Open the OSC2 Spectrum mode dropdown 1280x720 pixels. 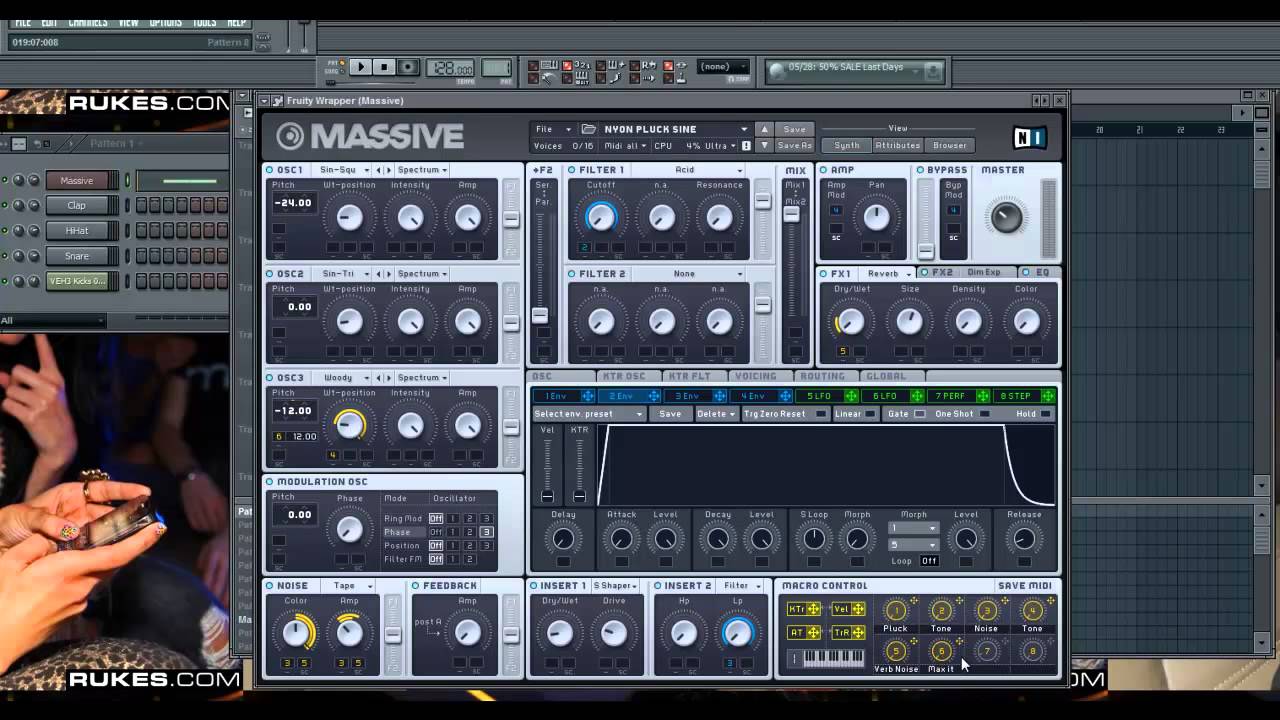point(423,274)
